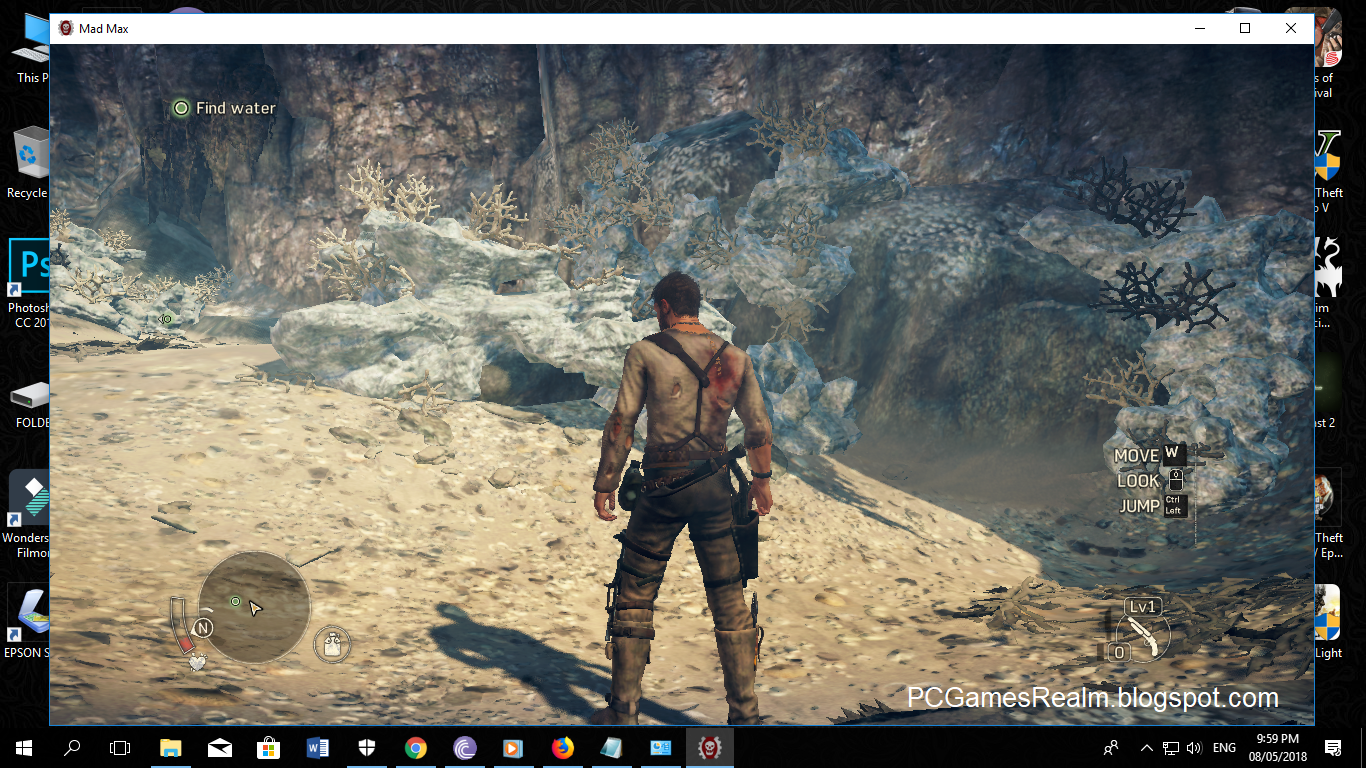
Task: Select the Wondershare Filmora desktop shortcut
Action: (x=27, y=515)
